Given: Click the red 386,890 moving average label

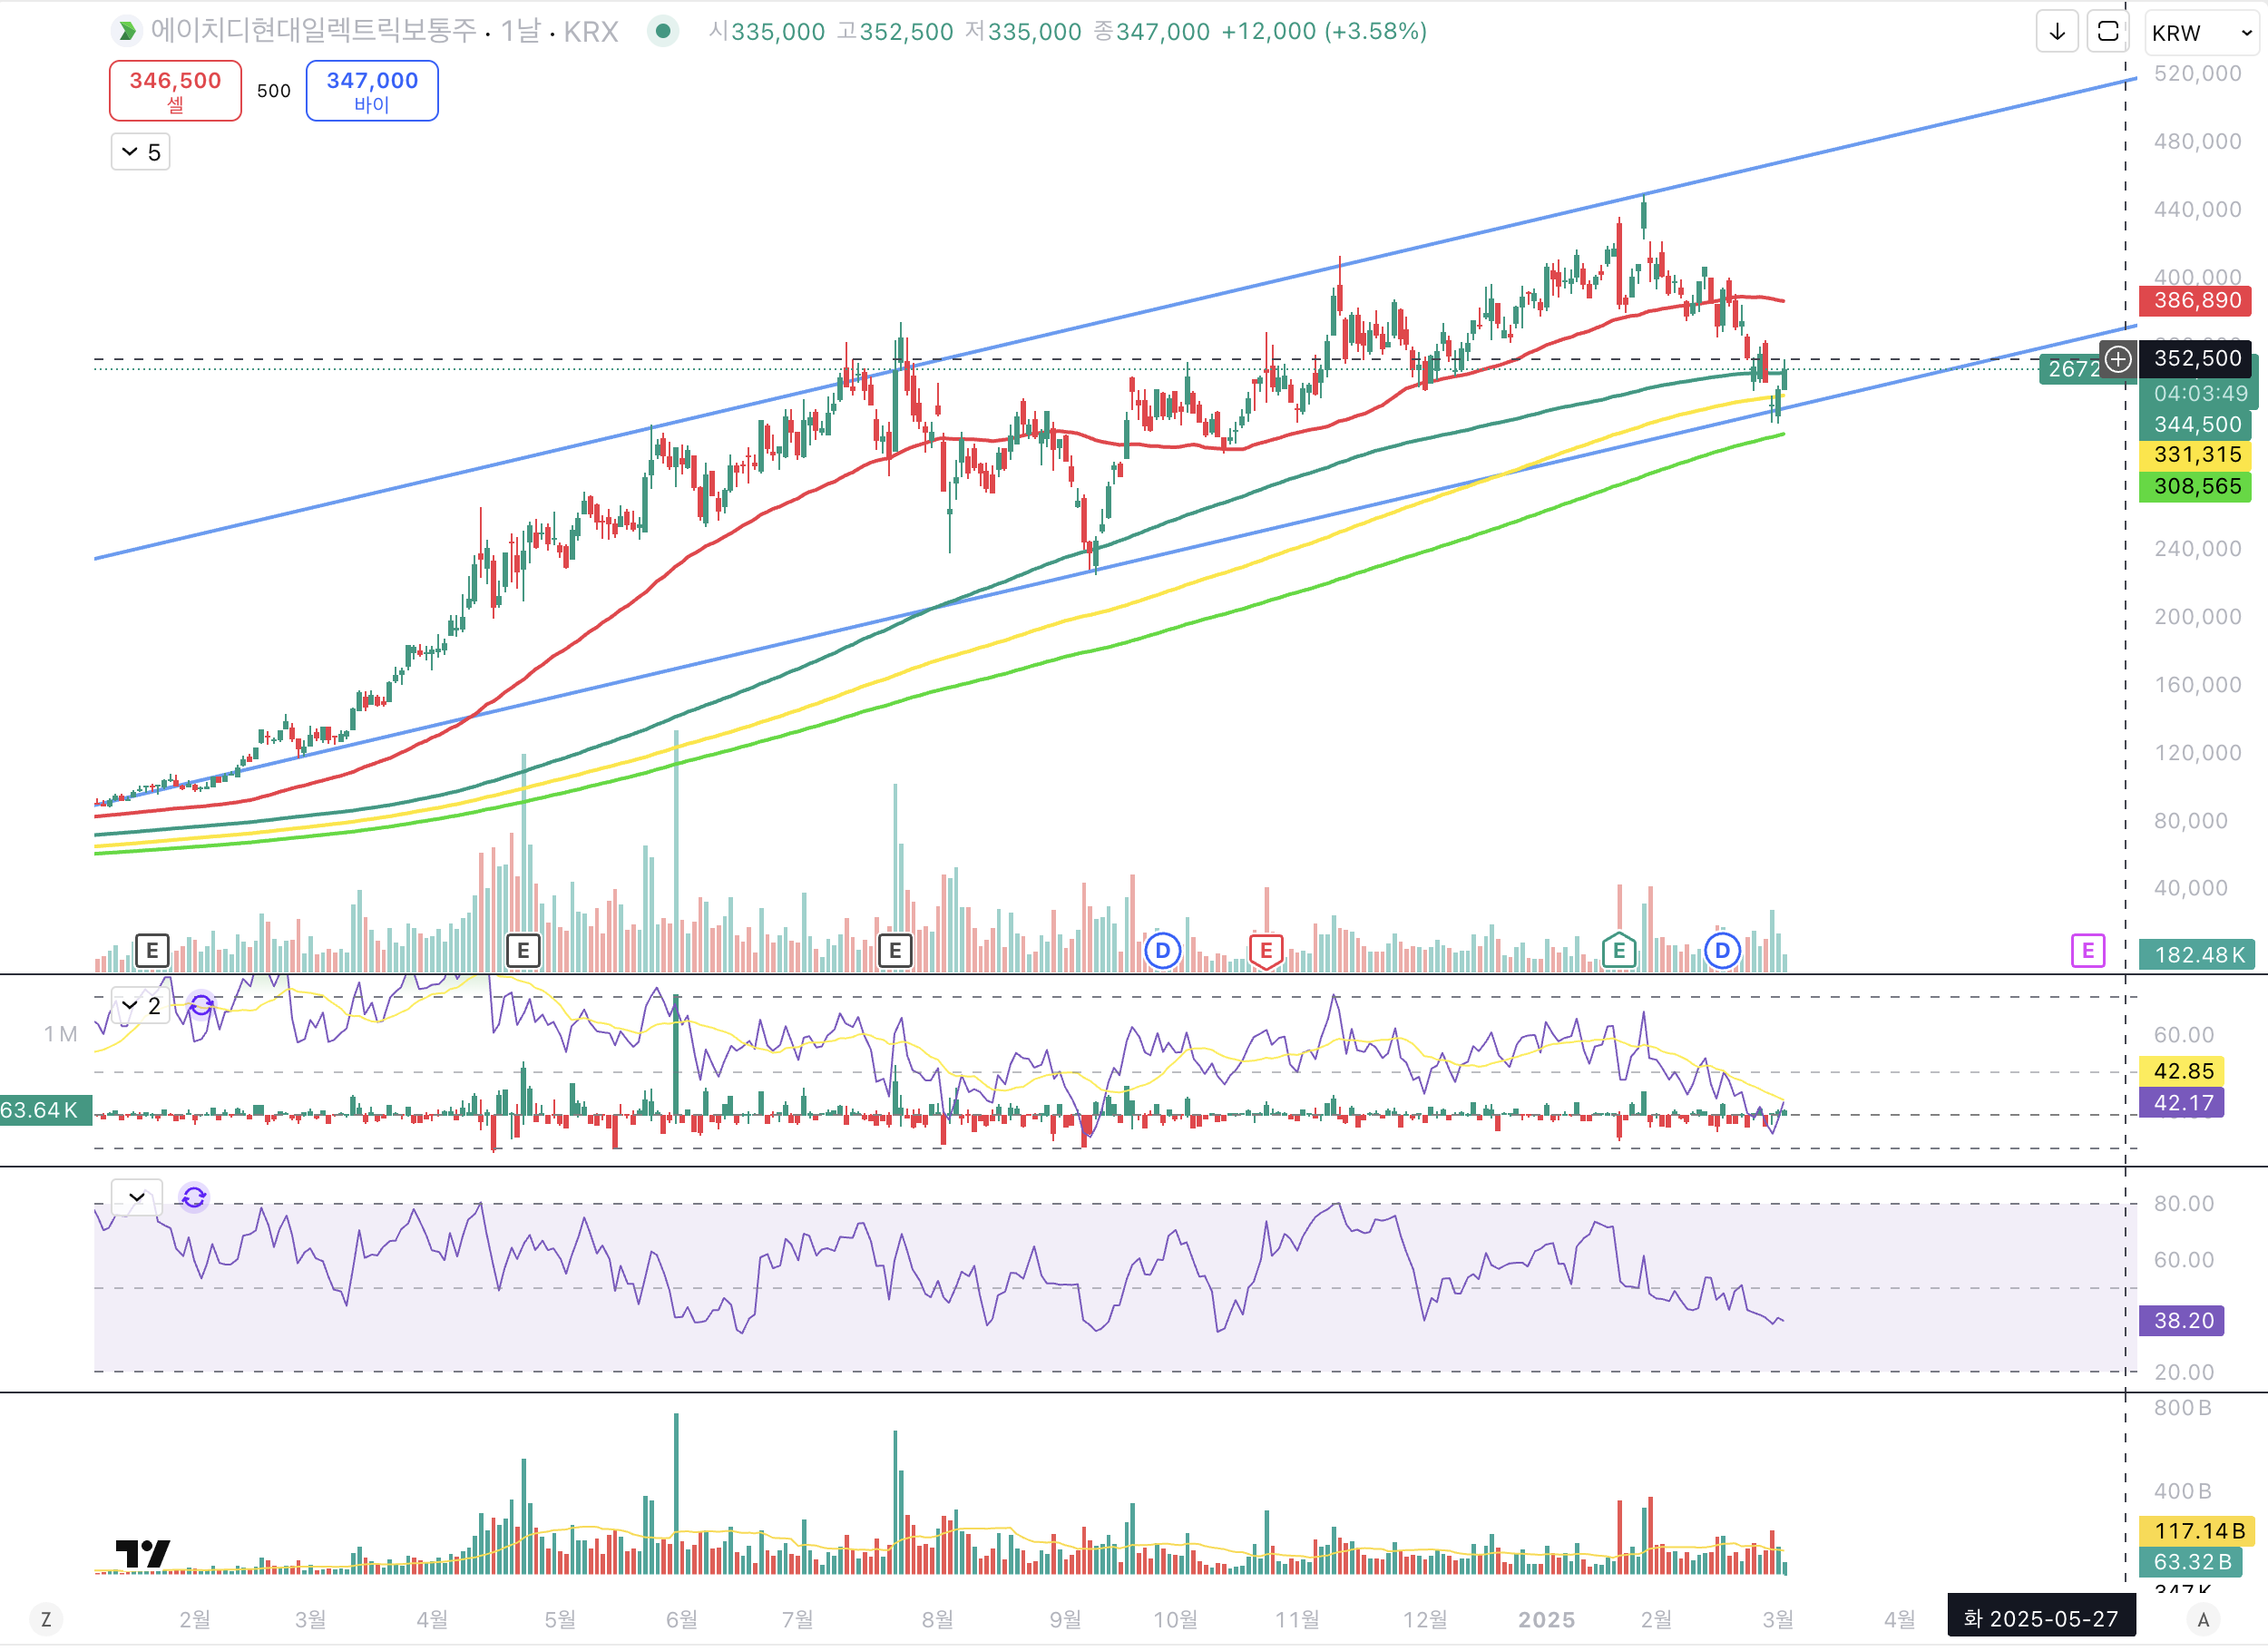Looking at the screenshot, I should 2196,301.
